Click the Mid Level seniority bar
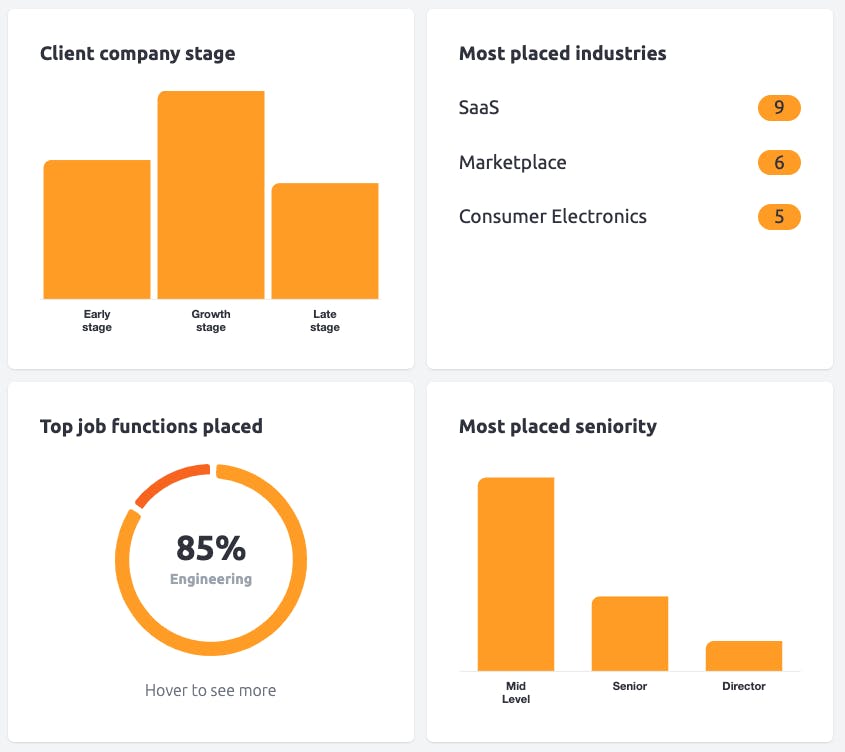Viewport: 845px width, 752px height. (x=516, y=574)
